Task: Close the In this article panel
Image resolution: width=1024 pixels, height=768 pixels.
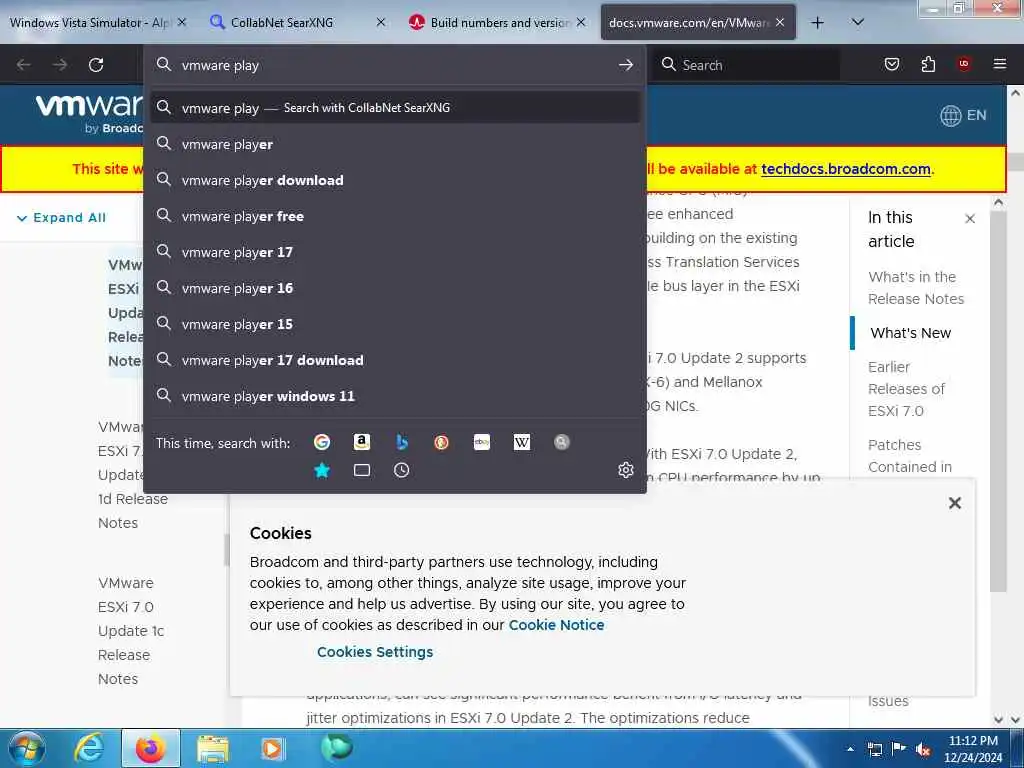Action: 970,219
